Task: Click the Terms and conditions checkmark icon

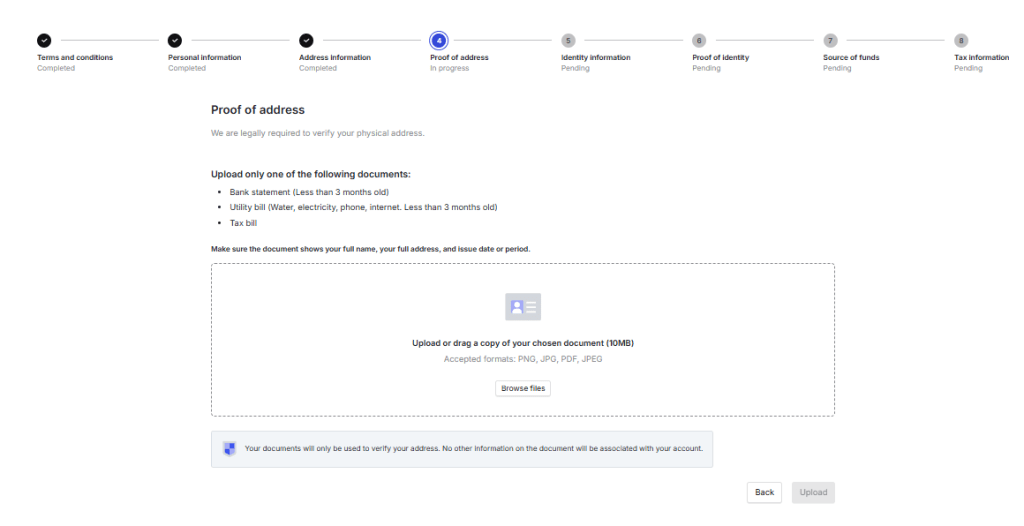Action: pos(44,41)
